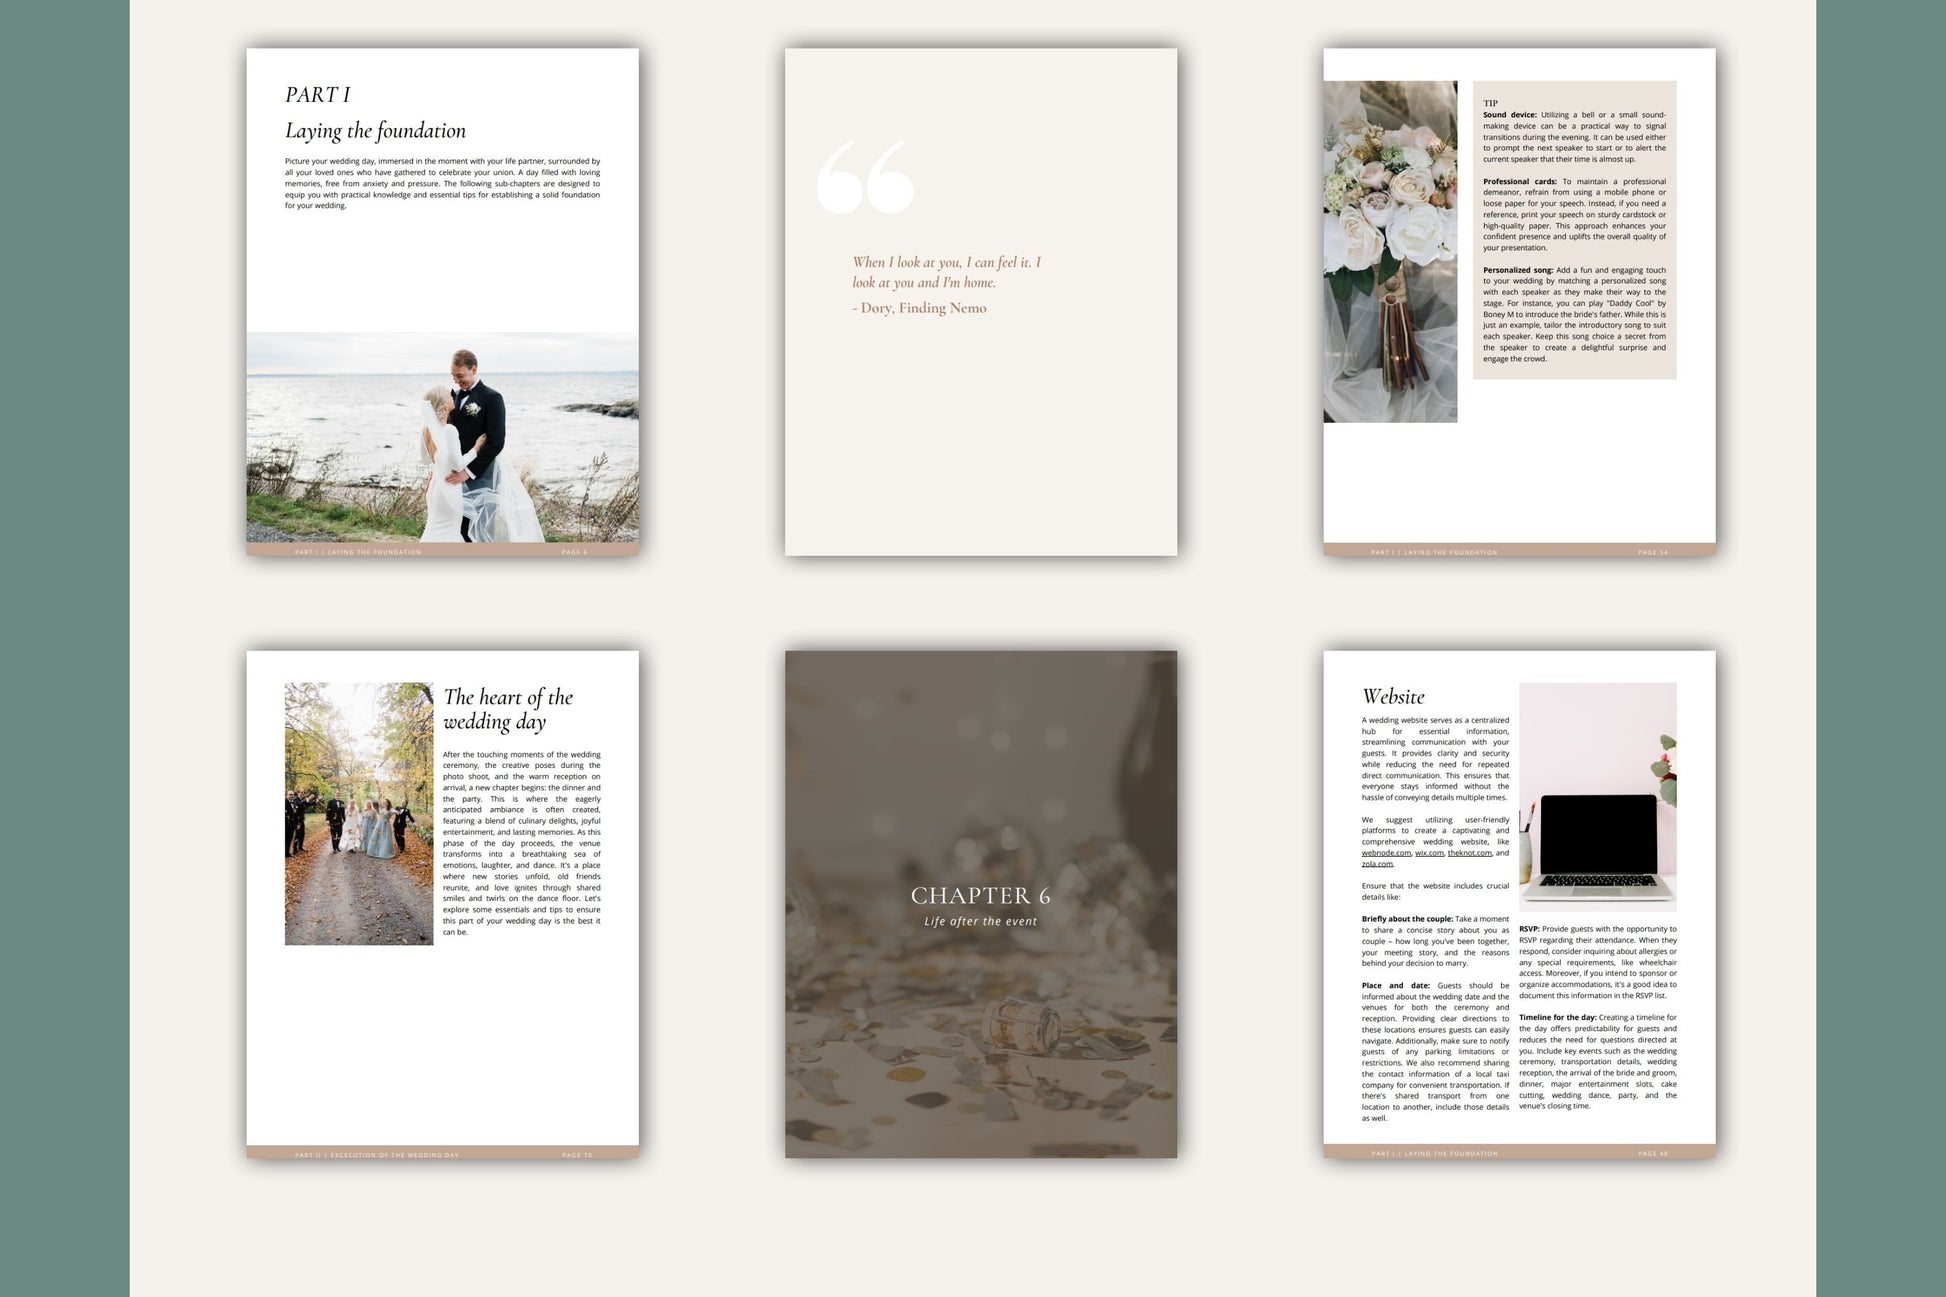Click the 'Professional cards:' tip paragraph
Screen dimensions: 1946x1297
pos(1574,215)
